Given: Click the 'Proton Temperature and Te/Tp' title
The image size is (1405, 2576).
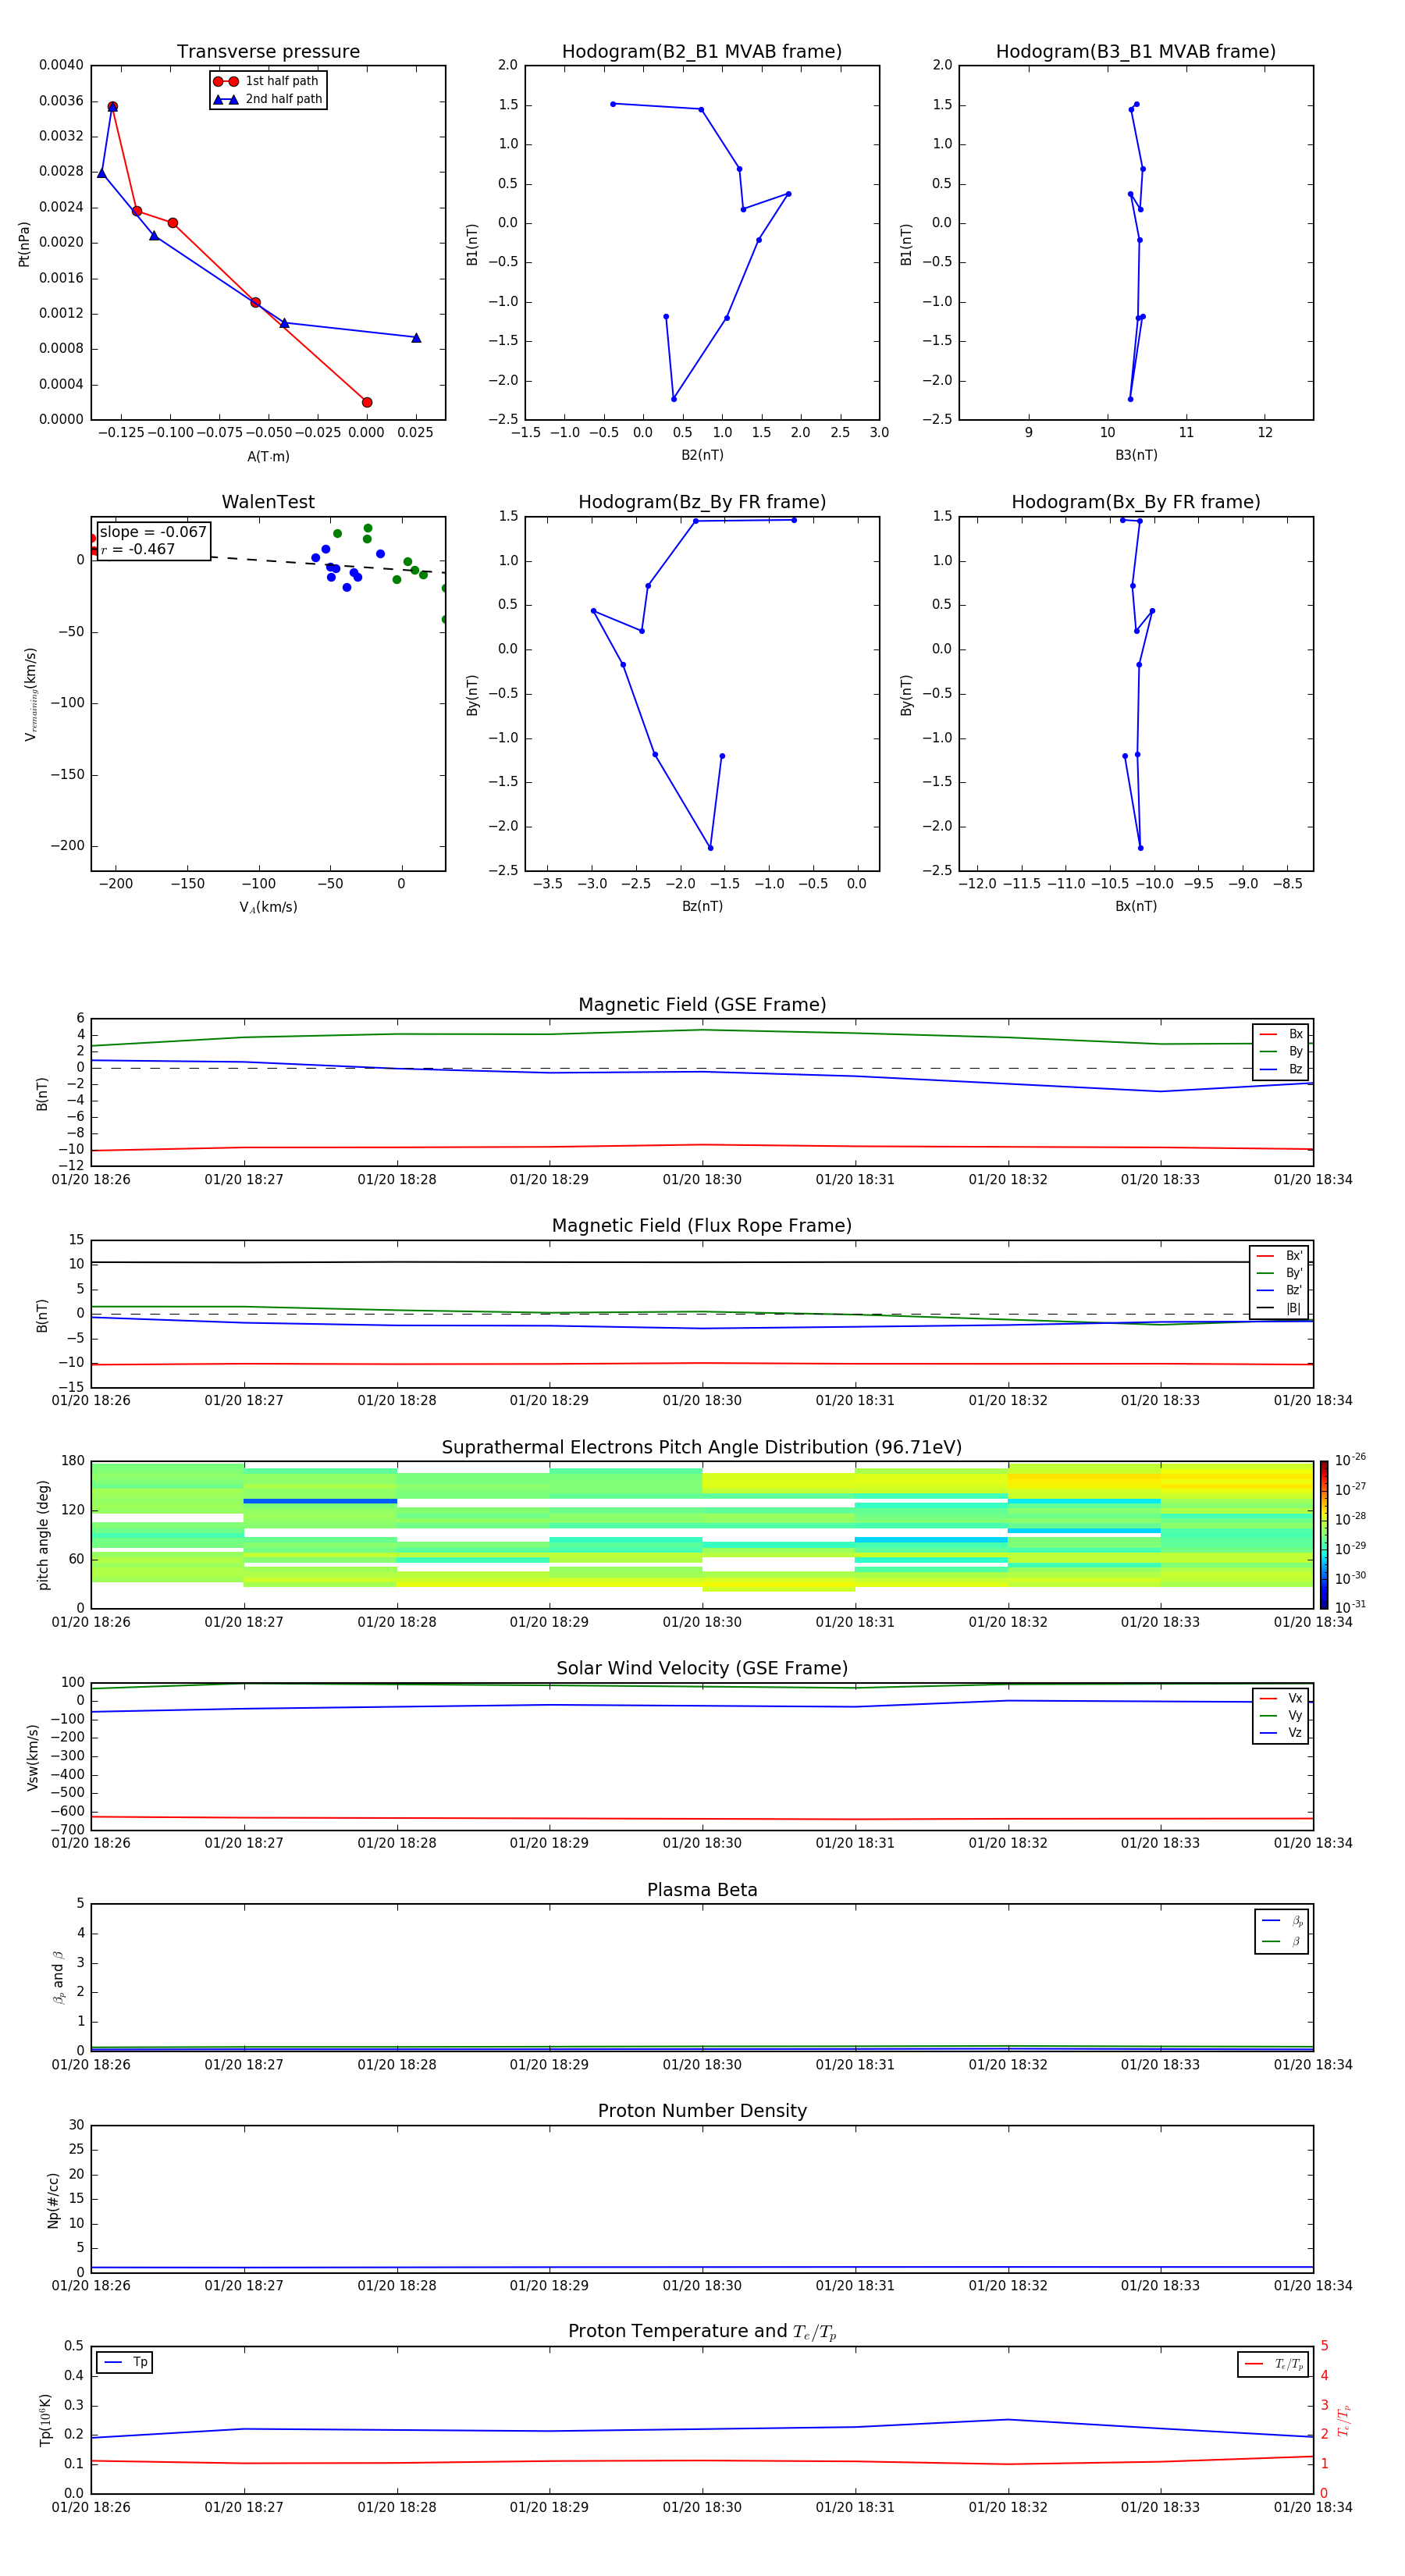Looking at the screenshot, I should pyautogui.click(x=702, y=2332).
